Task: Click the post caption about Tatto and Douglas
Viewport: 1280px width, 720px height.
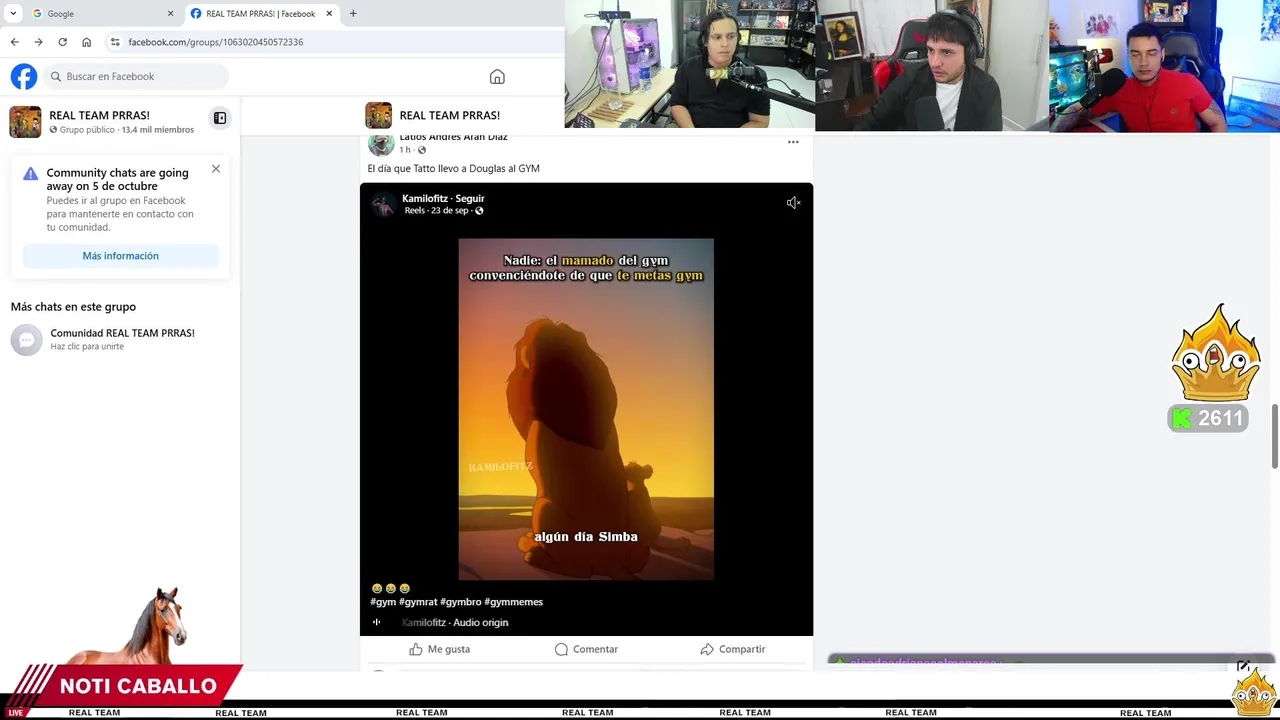Action: [453, 169]
